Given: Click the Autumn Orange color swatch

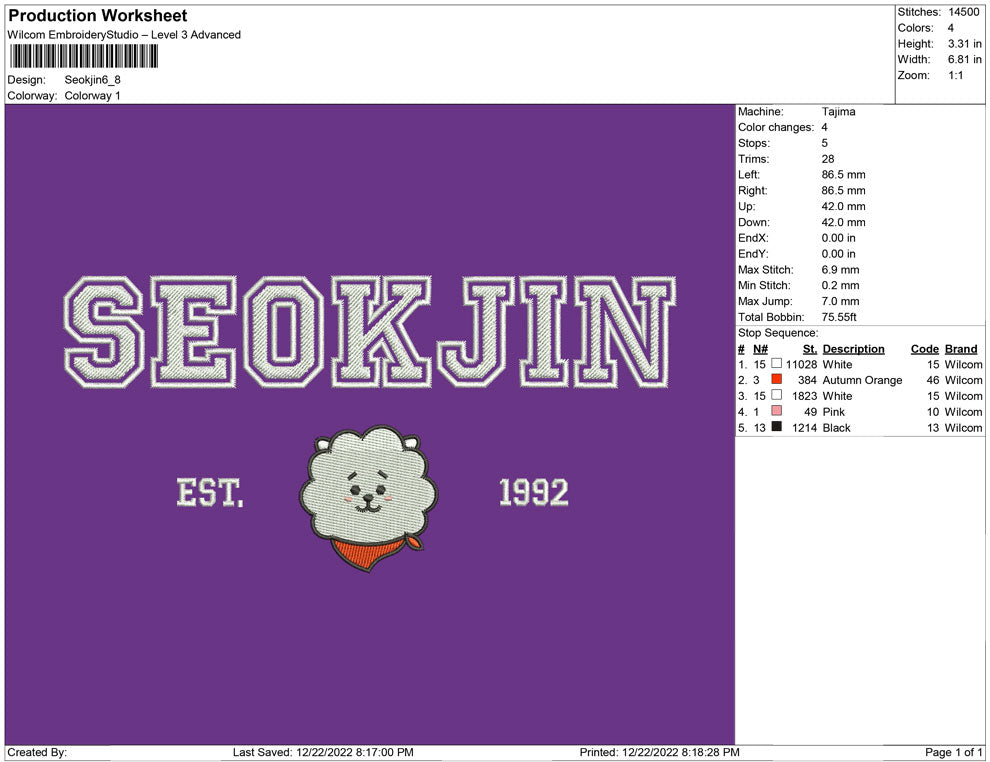Looking at the screenshot, I should [776, 380].
